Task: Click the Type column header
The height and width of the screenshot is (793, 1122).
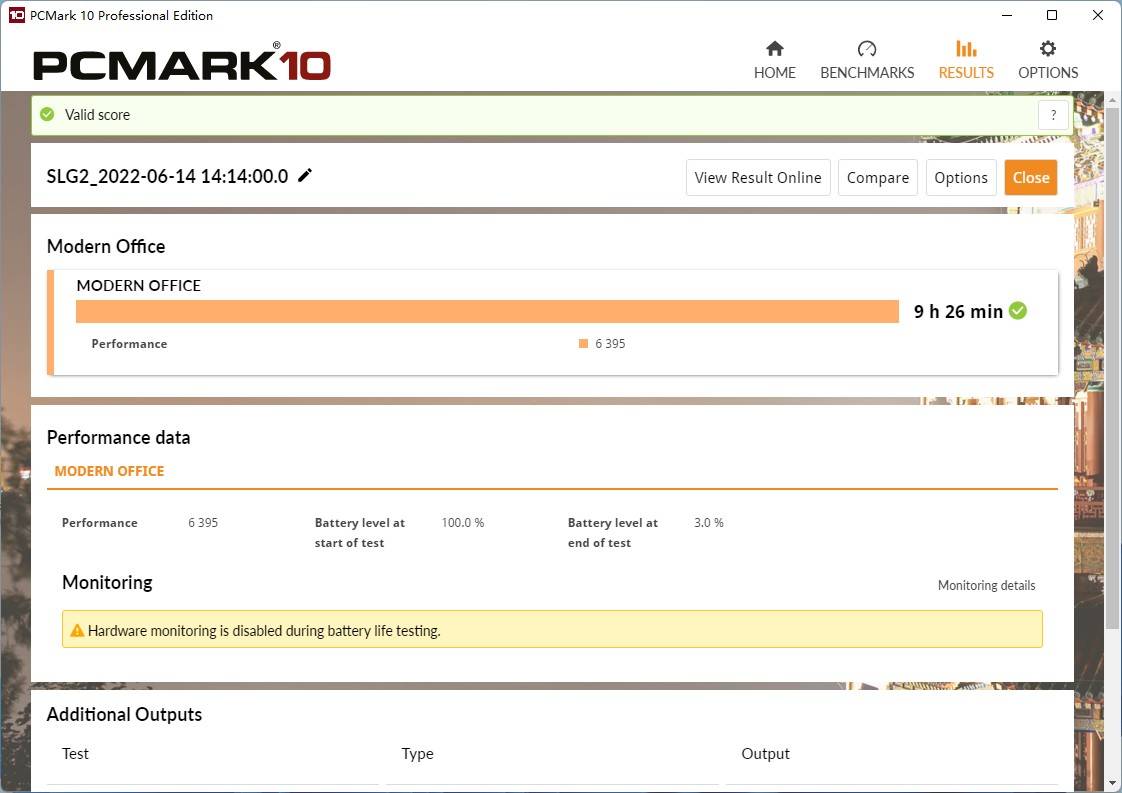Action: 417,754
